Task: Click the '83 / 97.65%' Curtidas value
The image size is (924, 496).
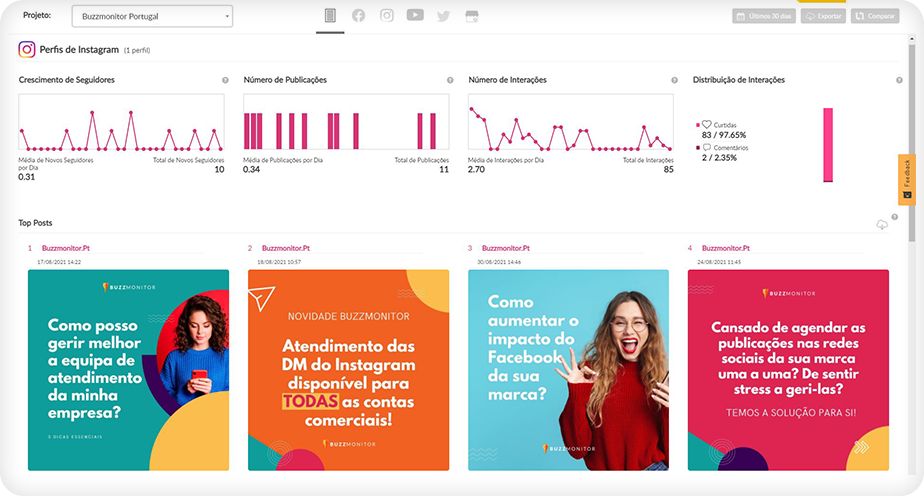Action: 724,135
